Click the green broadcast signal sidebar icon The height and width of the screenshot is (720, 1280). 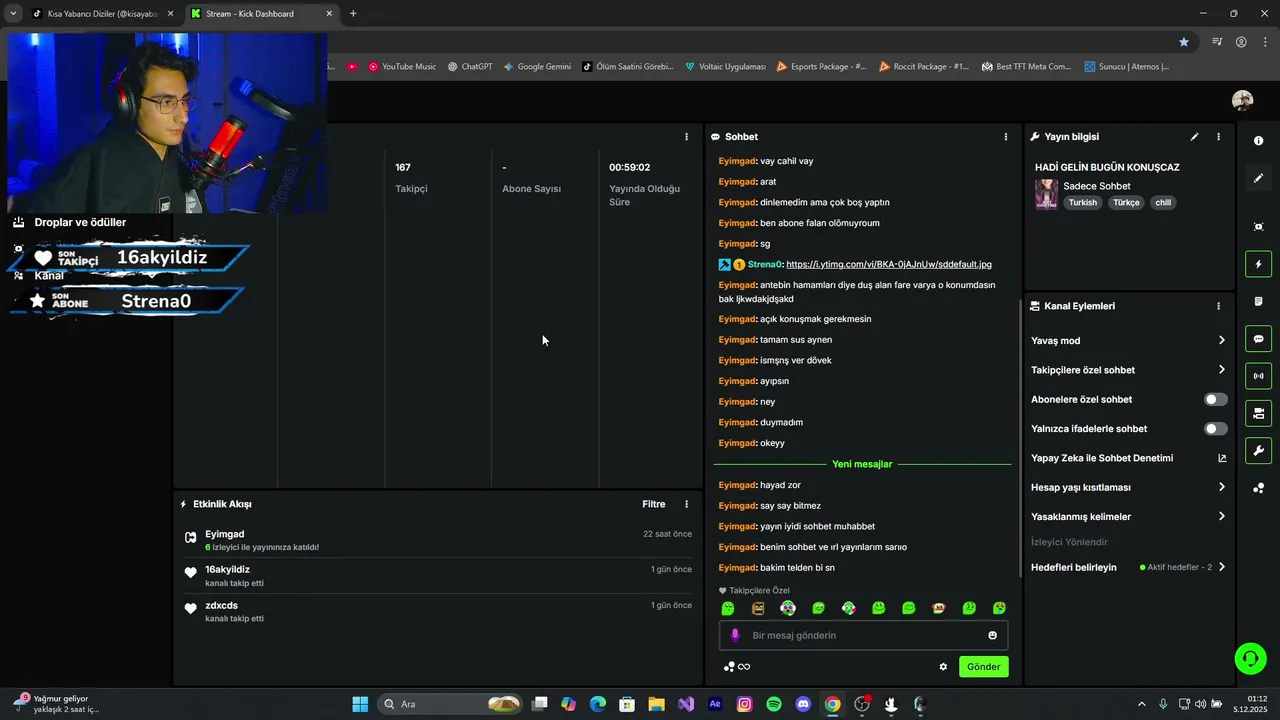(1258, 376)
